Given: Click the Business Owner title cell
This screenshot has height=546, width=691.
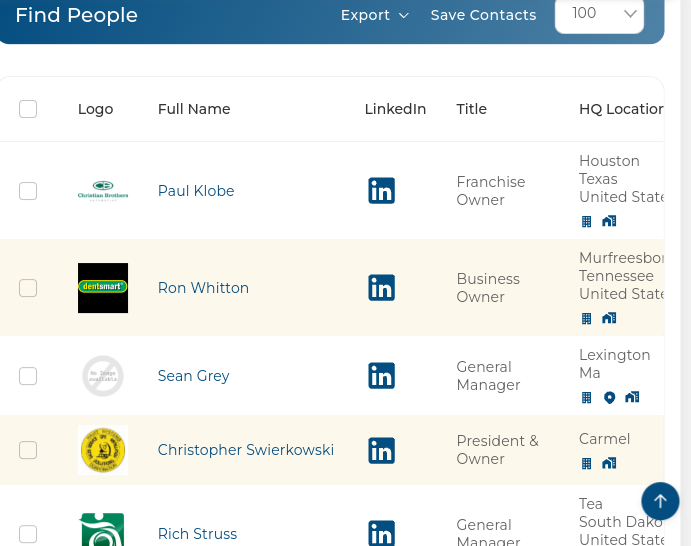Looking at the screenshot, I should (488, 288).
